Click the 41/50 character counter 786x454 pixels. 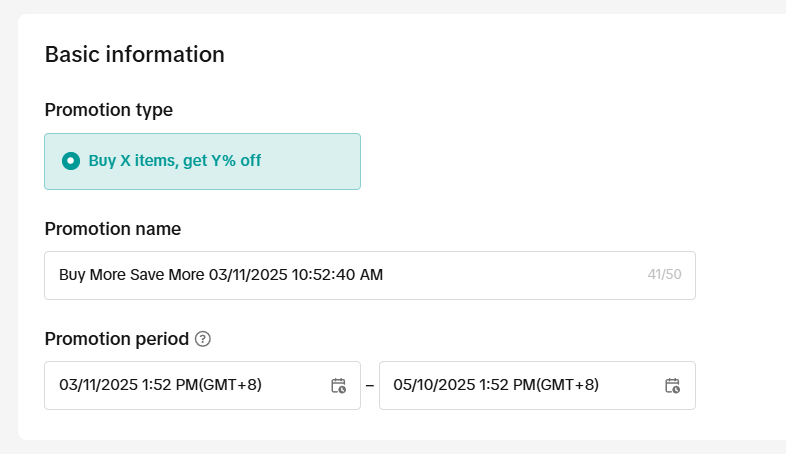(664, 275)
